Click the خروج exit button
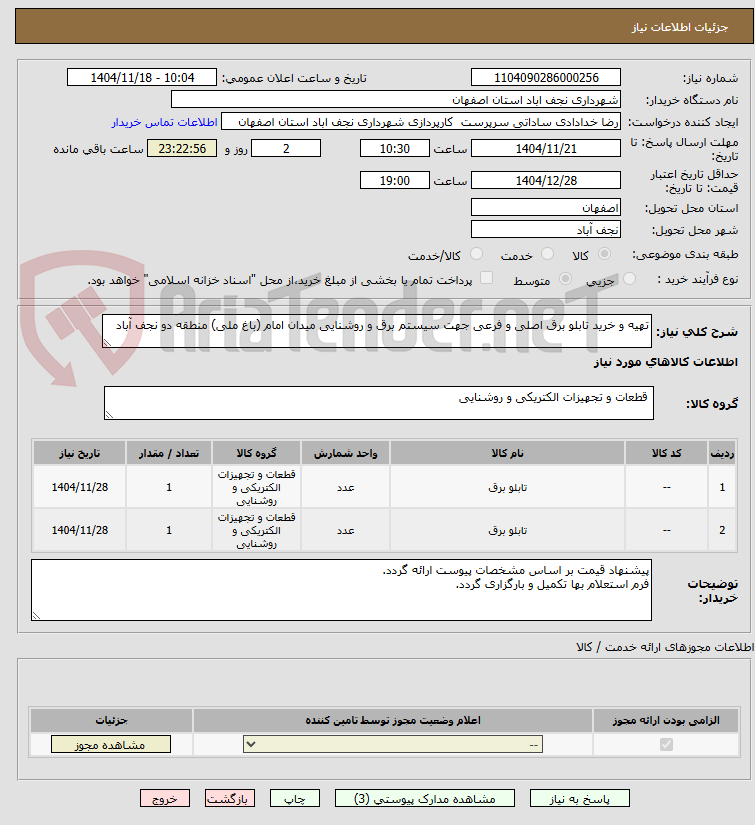Viewport: 755px width, 825px height. (x=165, y=799)
